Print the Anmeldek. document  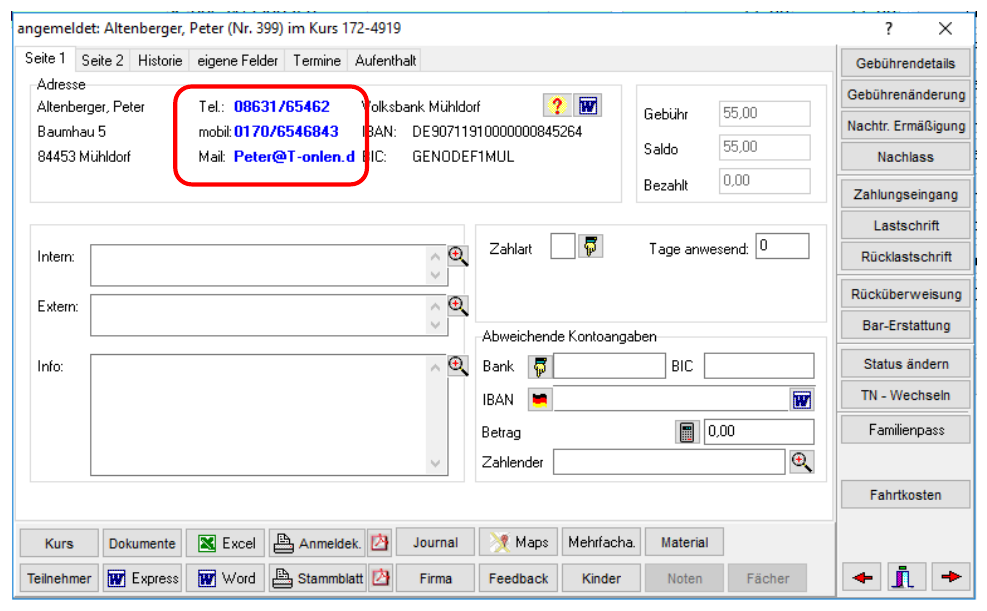[318, 542]
